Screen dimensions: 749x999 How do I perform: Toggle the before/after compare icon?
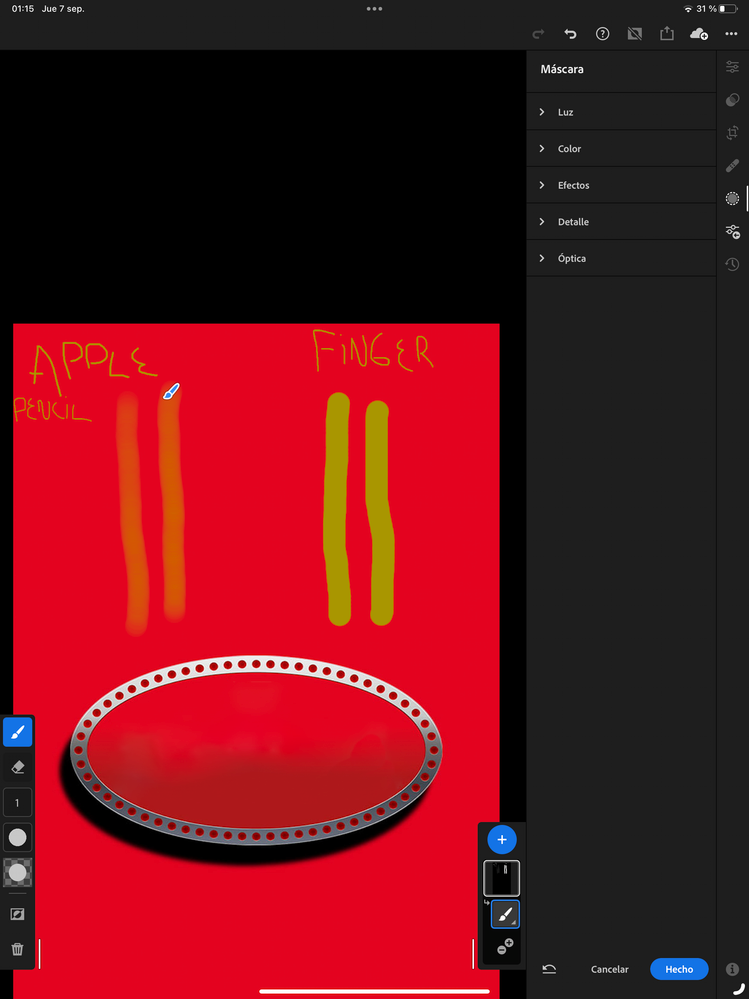pos(634,34)
